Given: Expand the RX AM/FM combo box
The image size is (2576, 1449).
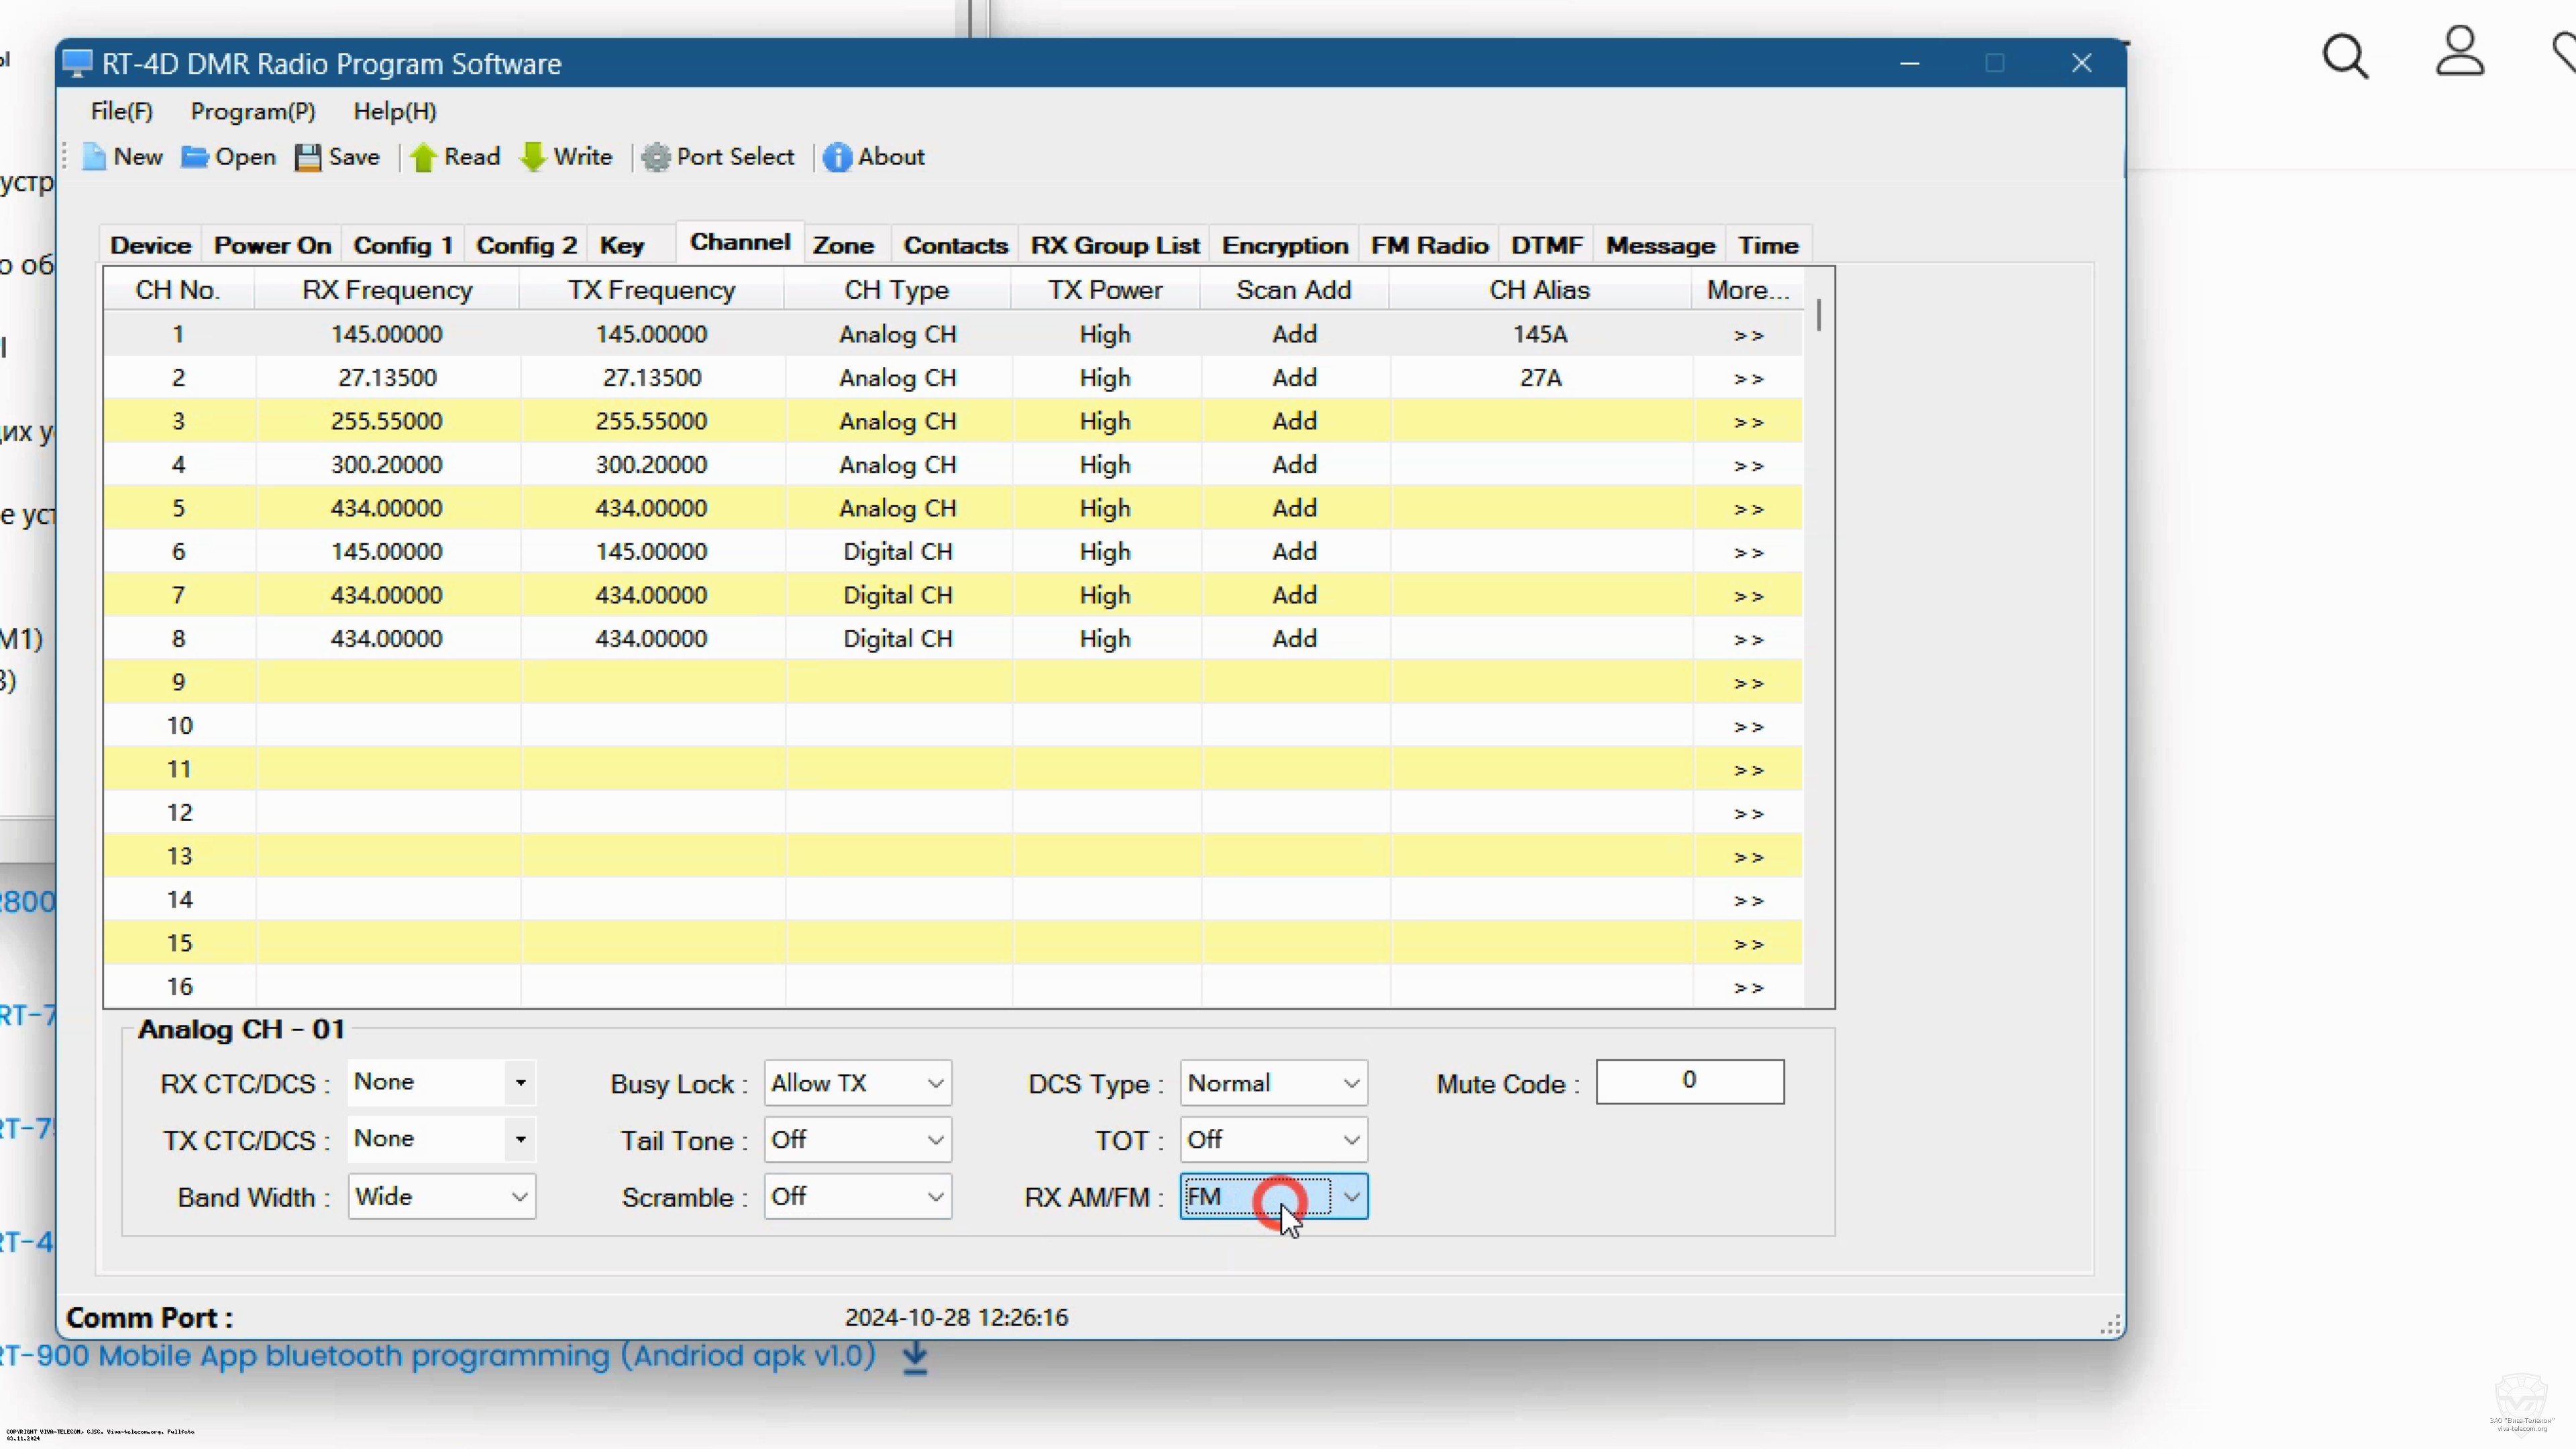Looking at the screenshot, I should pos(1351,1197).
